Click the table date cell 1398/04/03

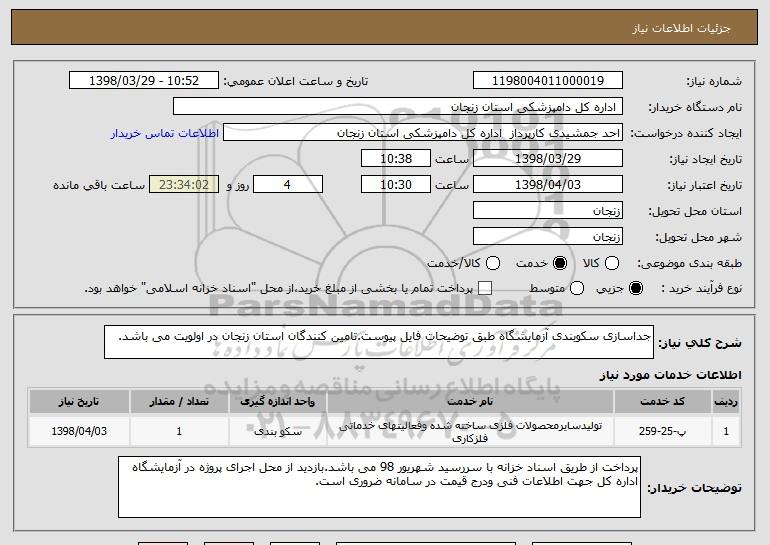[x=79, y=431]
